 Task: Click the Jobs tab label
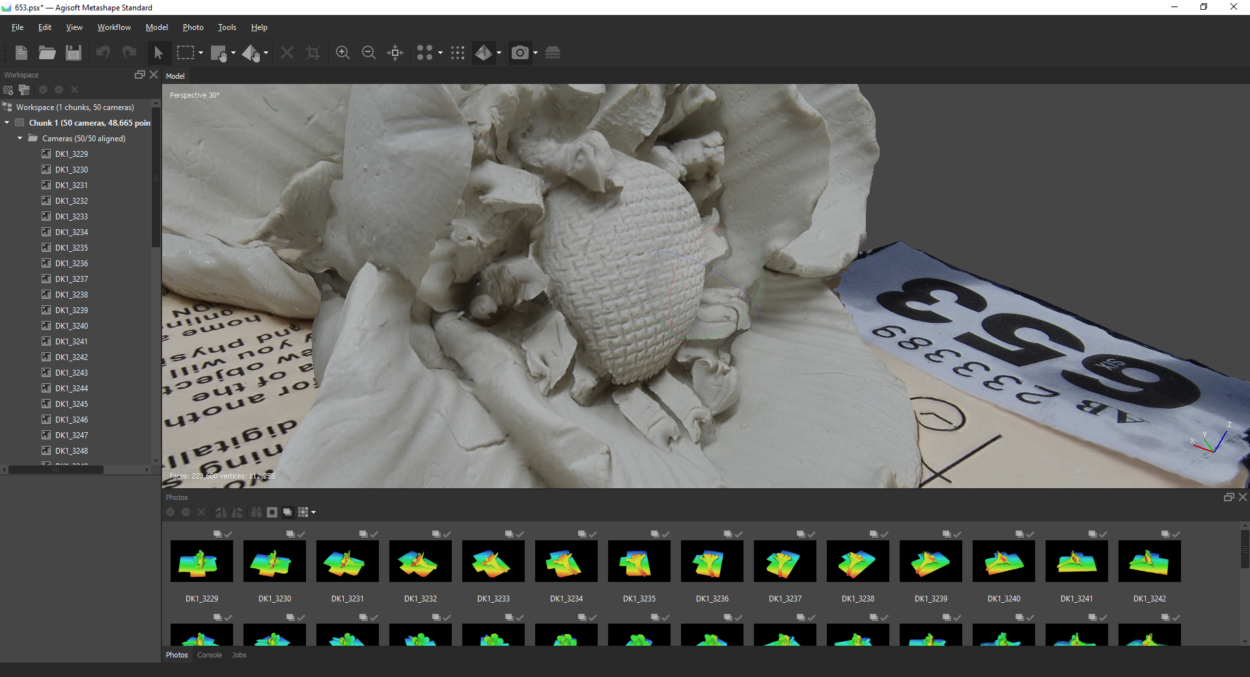pyautogui.click(x=239, y=655)
